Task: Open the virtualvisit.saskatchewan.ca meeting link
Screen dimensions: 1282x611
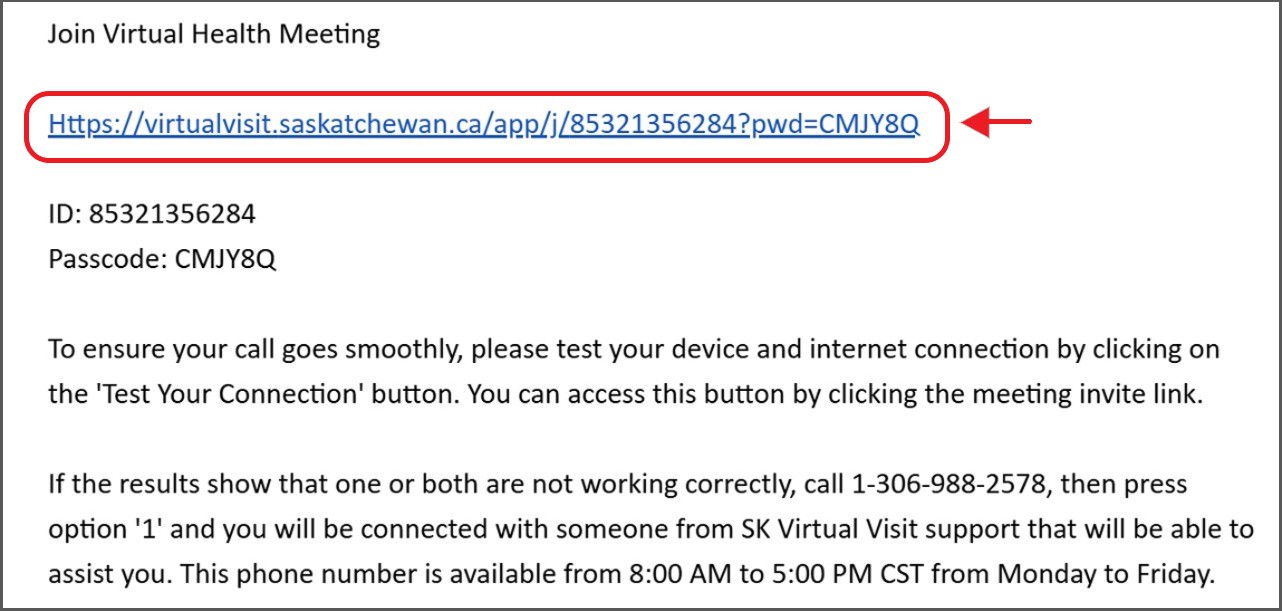Action: tap(483, 124)
